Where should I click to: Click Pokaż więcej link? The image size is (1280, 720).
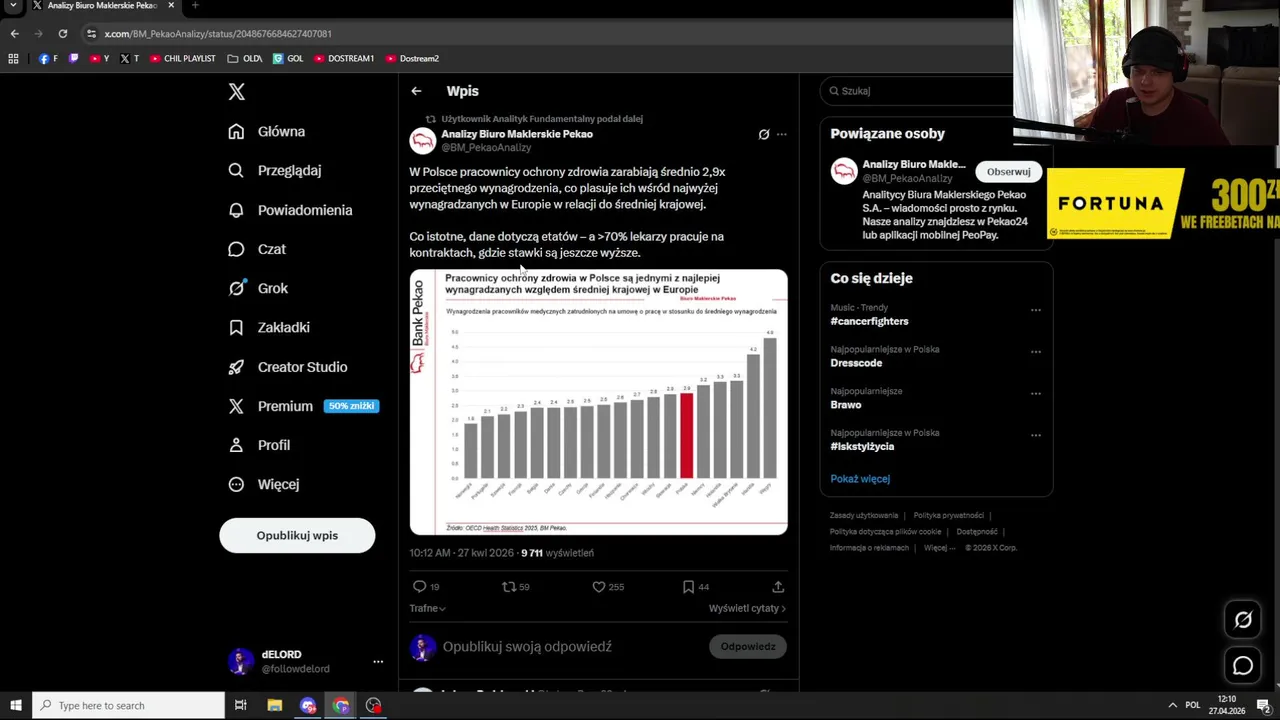point(860,479)
